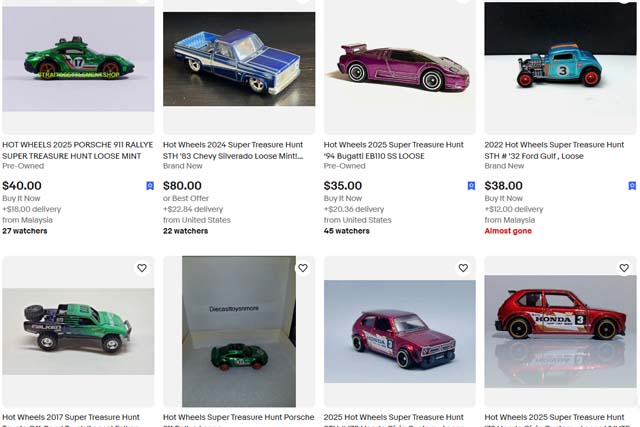The width and height of the screenshot is (640, 427).
Task: Favorite the maroon Honda Civic listing with heart
Action: pos(463,268)
